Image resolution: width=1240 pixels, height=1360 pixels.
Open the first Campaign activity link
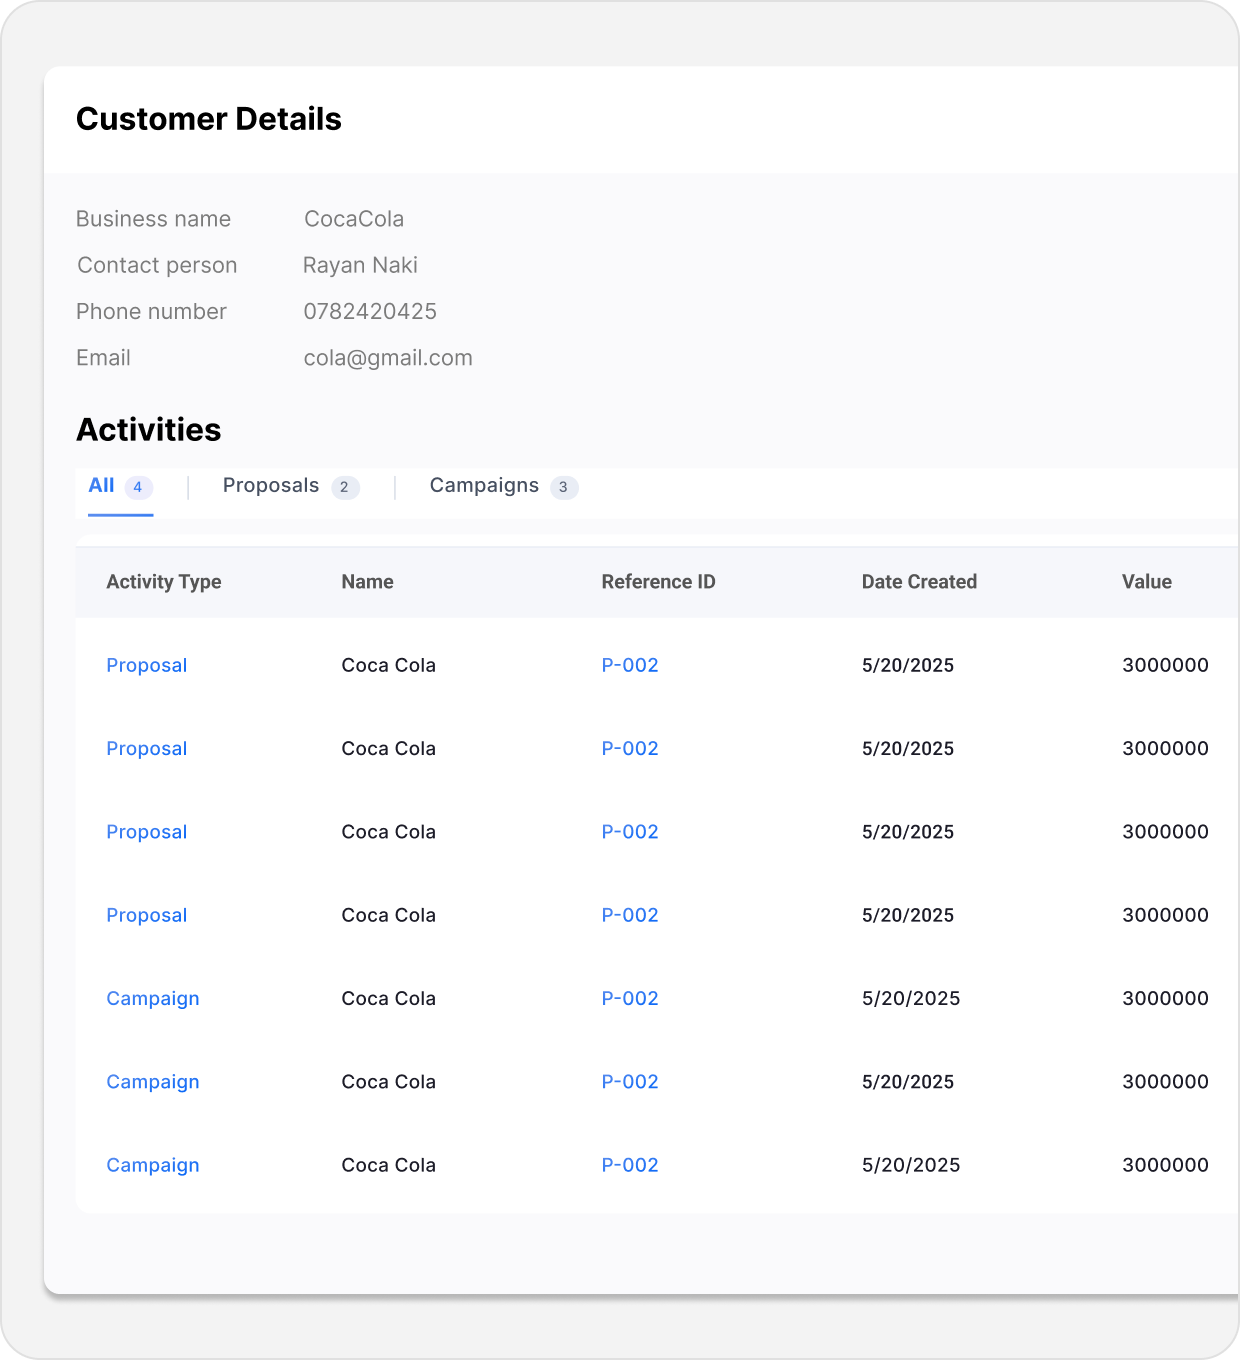coord(153,999)
